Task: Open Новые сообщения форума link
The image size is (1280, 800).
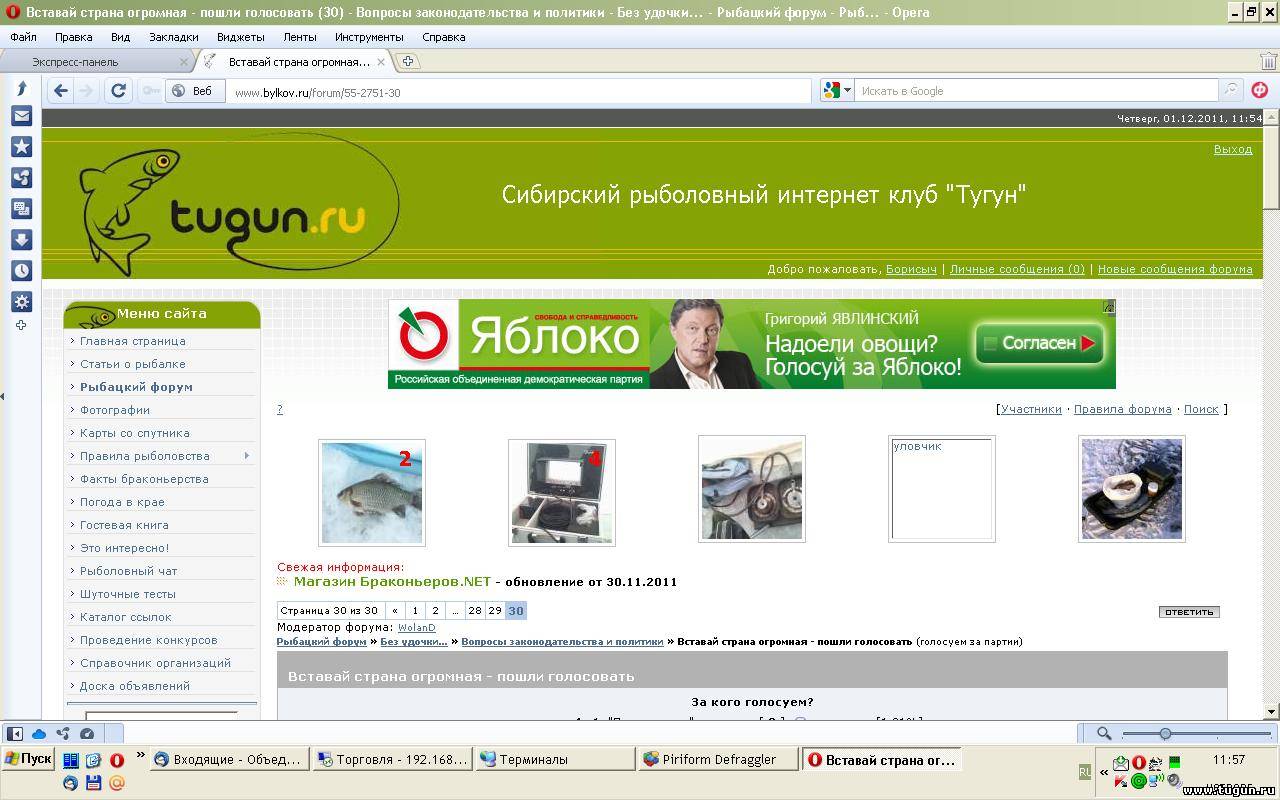Action: click(1175, 269)
